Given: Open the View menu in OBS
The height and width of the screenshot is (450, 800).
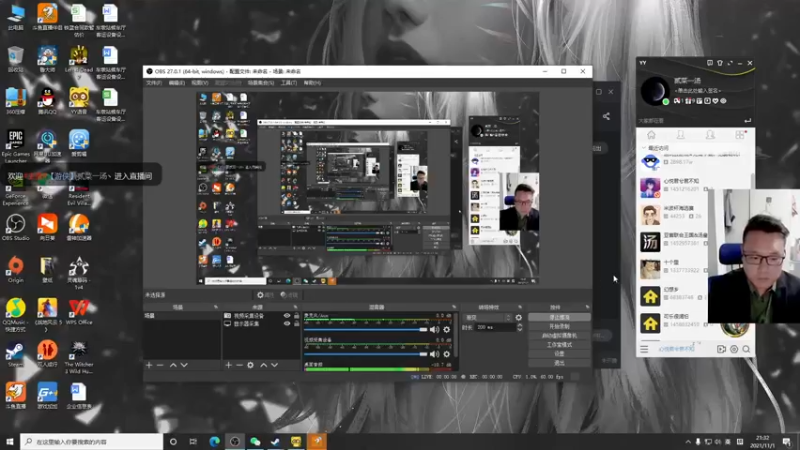Looking at the screenshot, I should pyautogui.click(x=199, y=83).
